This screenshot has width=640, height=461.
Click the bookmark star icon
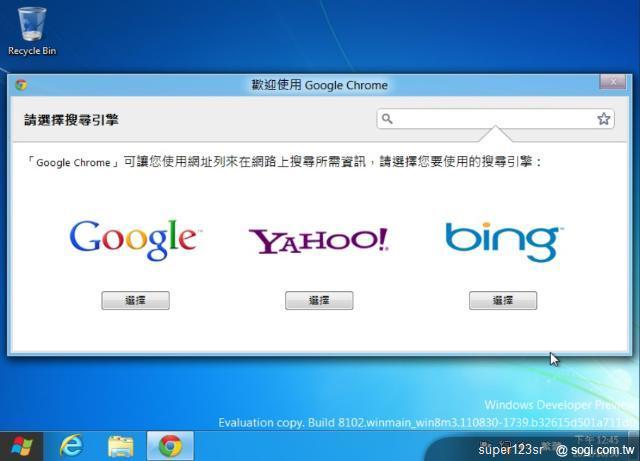coord(604,119)
